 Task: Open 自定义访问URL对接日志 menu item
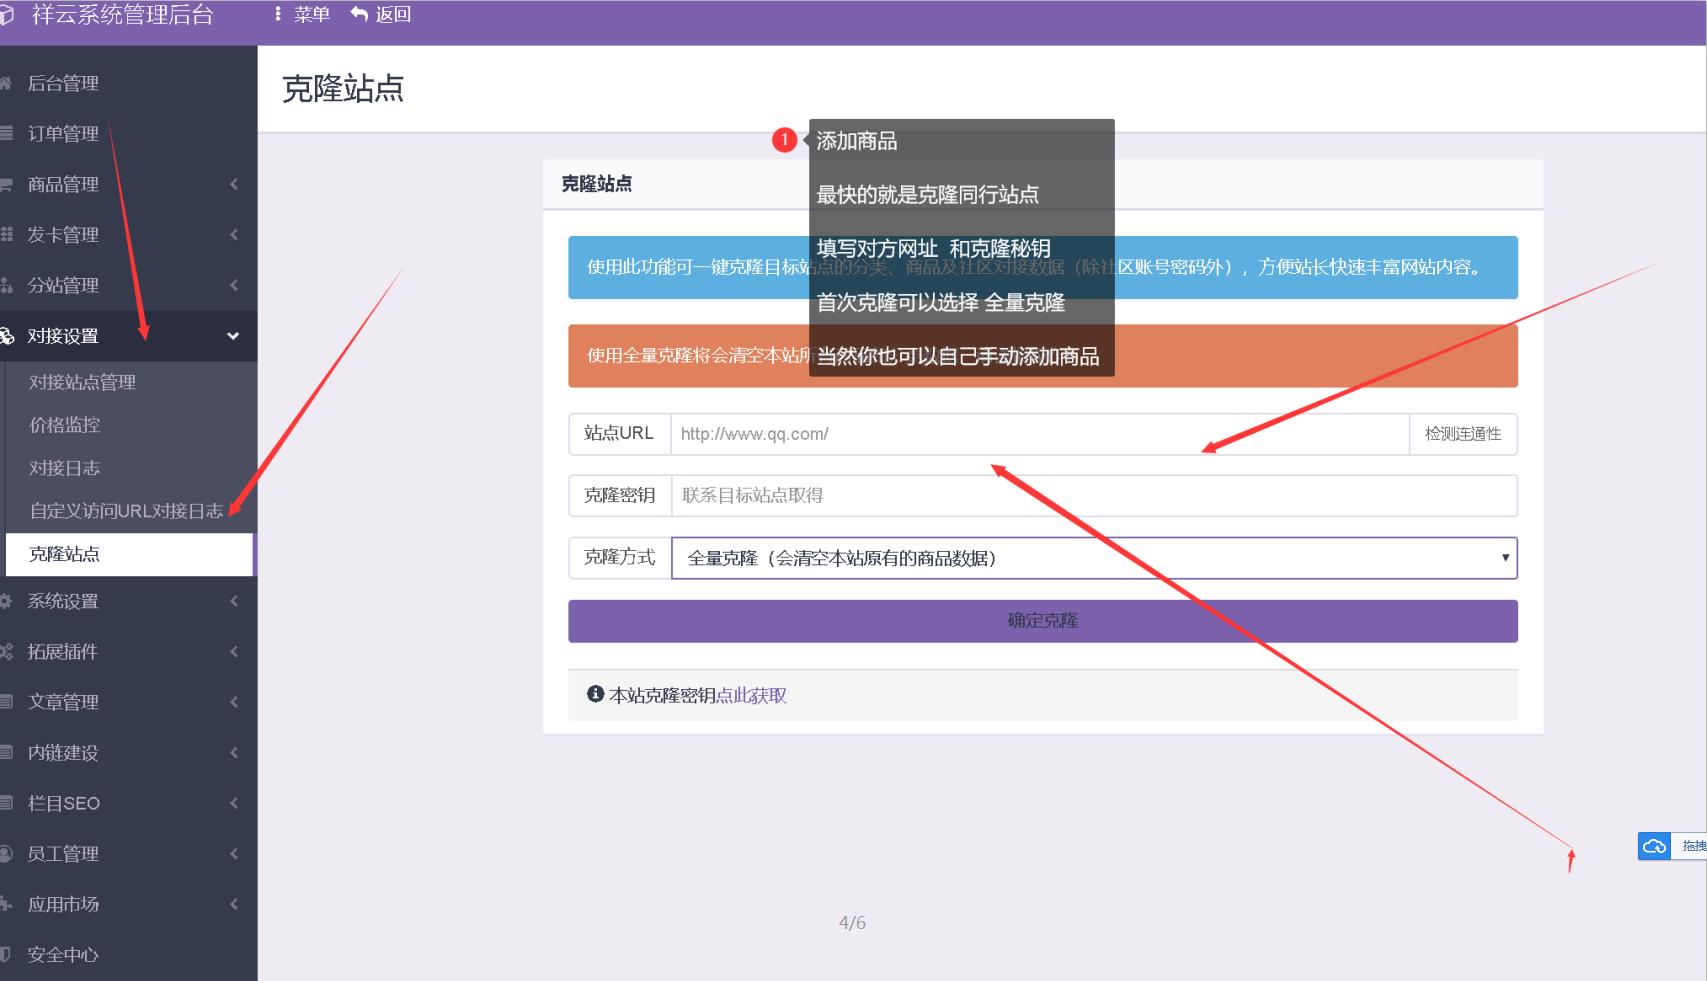coord(126,511)
